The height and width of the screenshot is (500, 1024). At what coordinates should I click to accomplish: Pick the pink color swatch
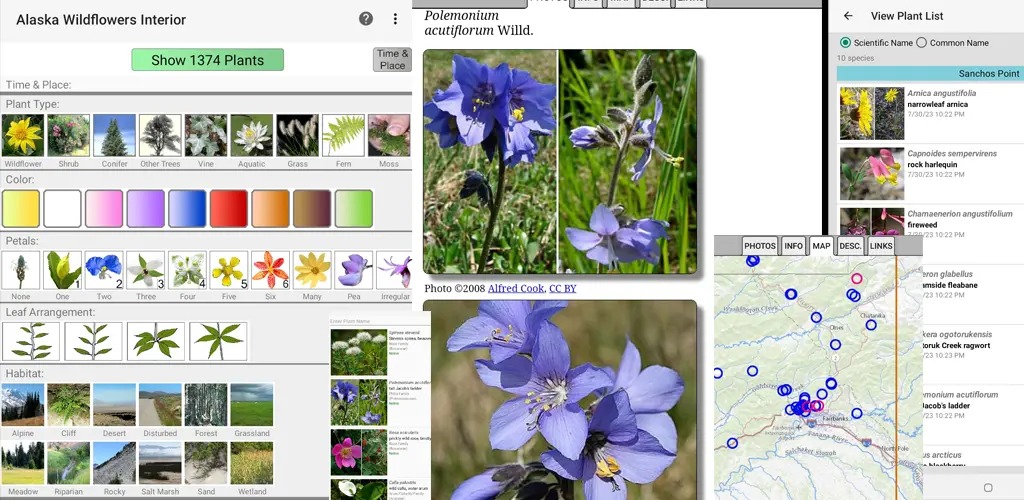coord(104,209)
